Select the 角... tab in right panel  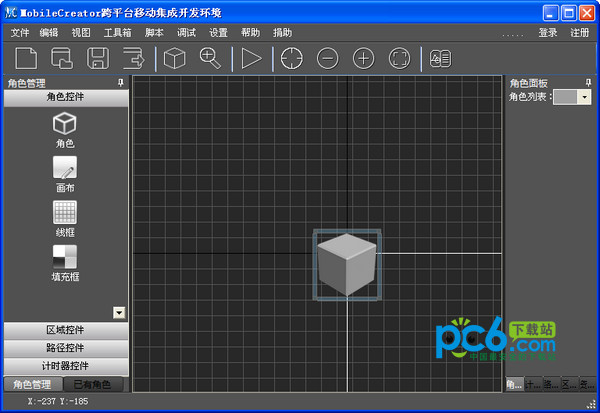point(514,384)
